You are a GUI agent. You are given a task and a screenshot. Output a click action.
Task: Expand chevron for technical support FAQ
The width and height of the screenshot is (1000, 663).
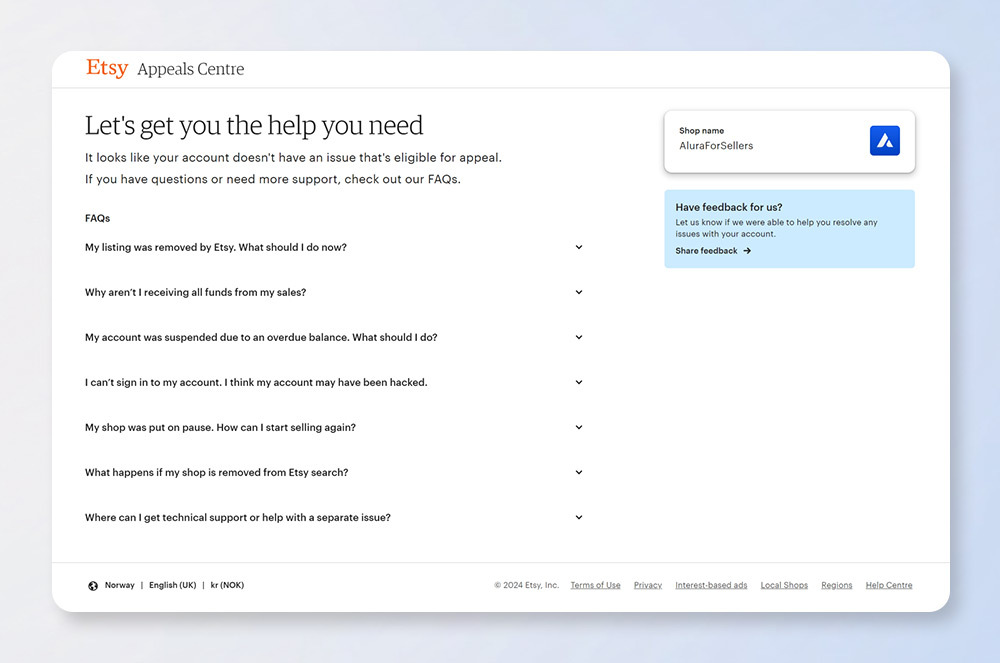(579, 518)
